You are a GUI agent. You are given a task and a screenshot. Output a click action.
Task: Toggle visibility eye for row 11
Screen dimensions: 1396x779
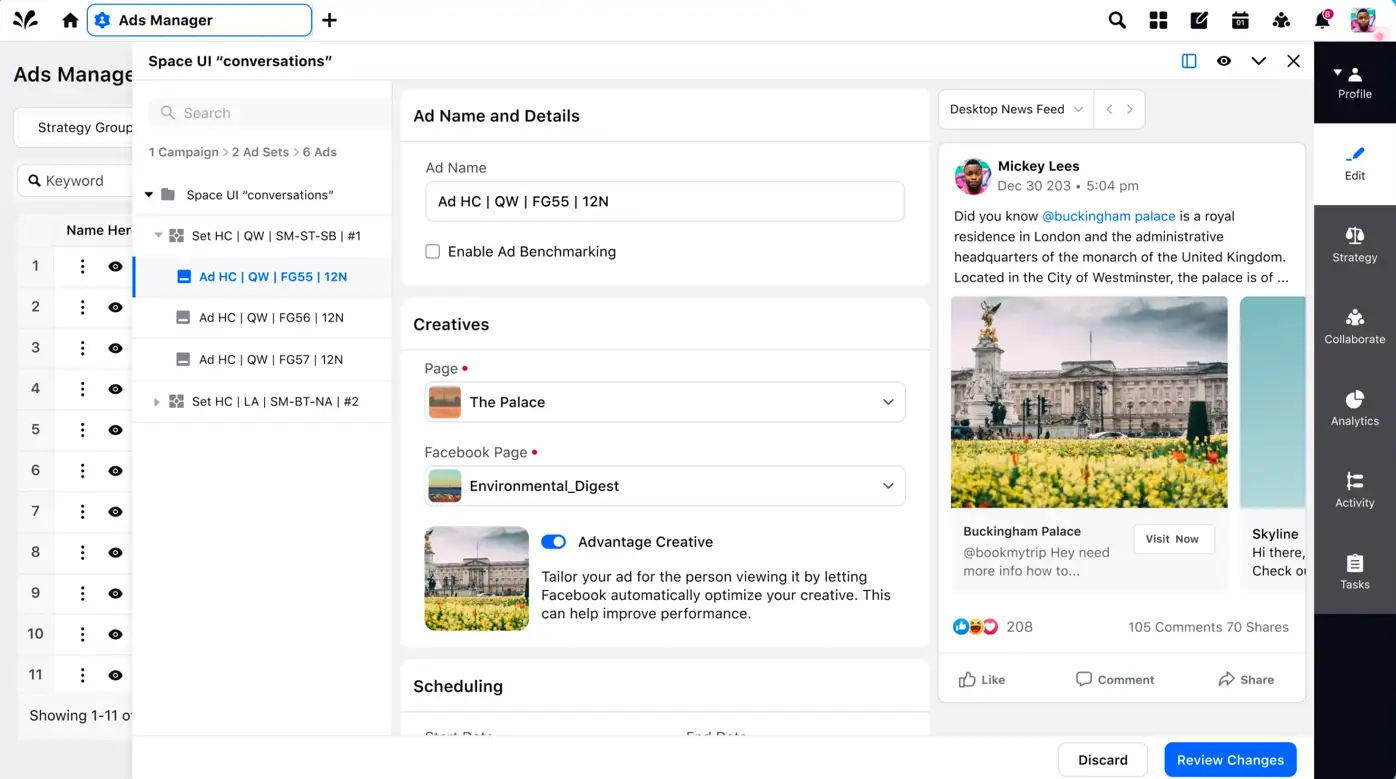tap(115, 676)
